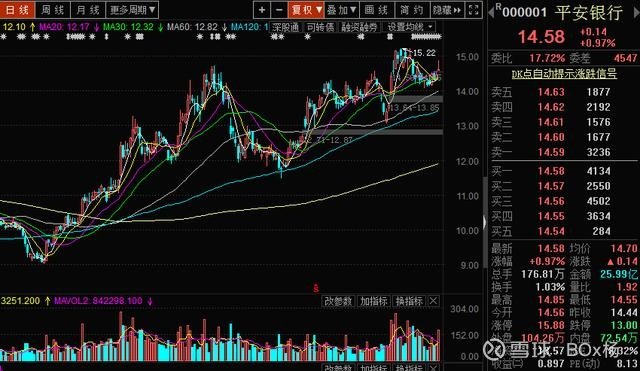Screen dimensions: 640x371
Task: Open the 设置均线 dropdown
Action: pyautogui.click(x=410, y=27)
